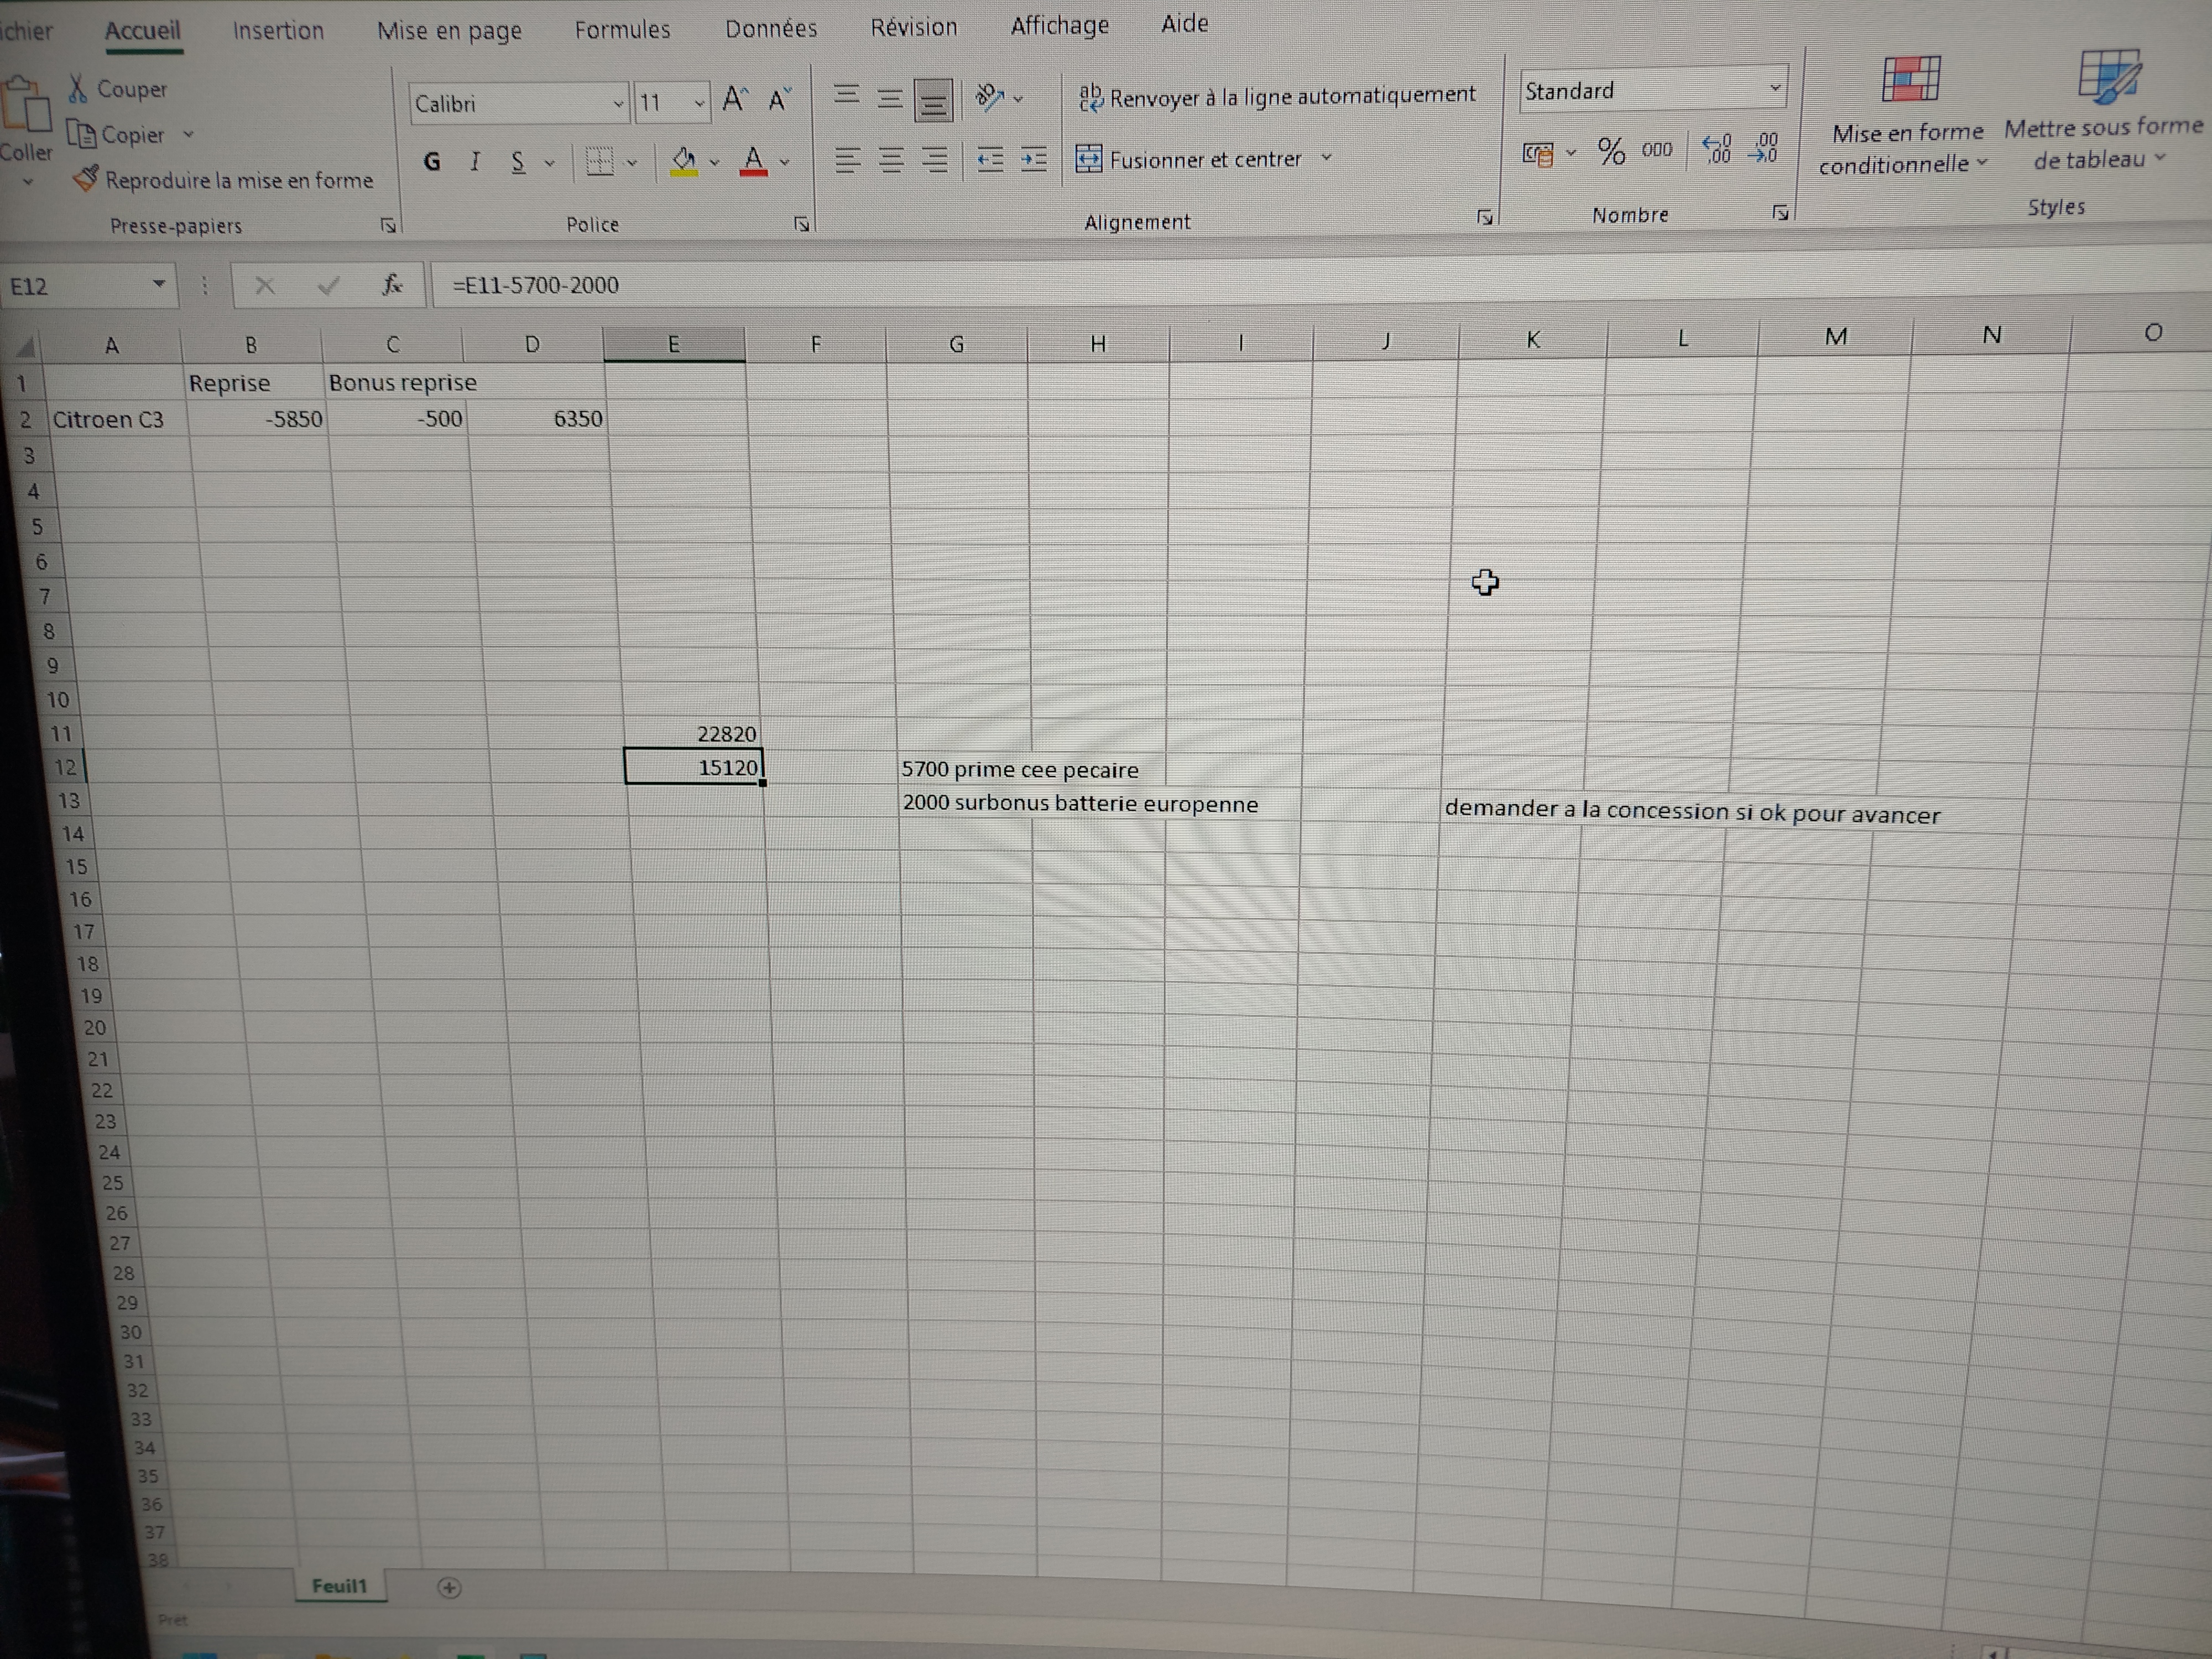The height and width of the screenshot is (1659, 2212).
Task: Expand the Standard number format dropdown
Action: pyautogui.click(x=1774, y=88)
